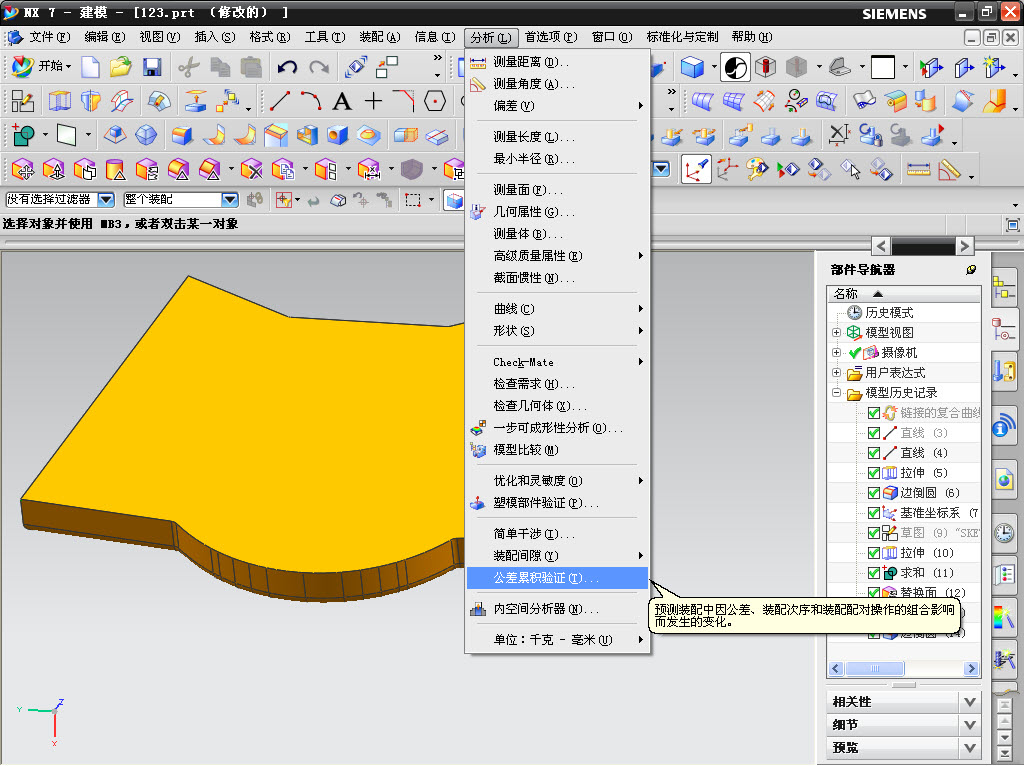Open the History clock sidebar tab
1024x766 pixels.
(x=1004, y=534)
